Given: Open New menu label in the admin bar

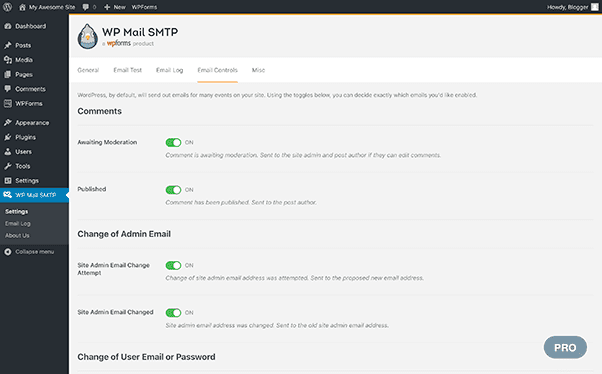Looking at the screenshot, I should coord(119,7).
